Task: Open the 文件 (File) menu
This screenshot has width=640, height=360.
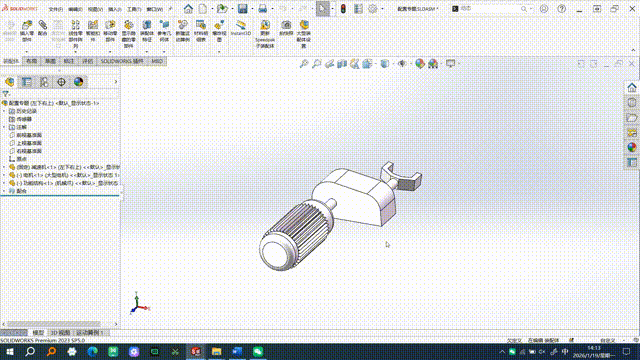Action: 56,9
